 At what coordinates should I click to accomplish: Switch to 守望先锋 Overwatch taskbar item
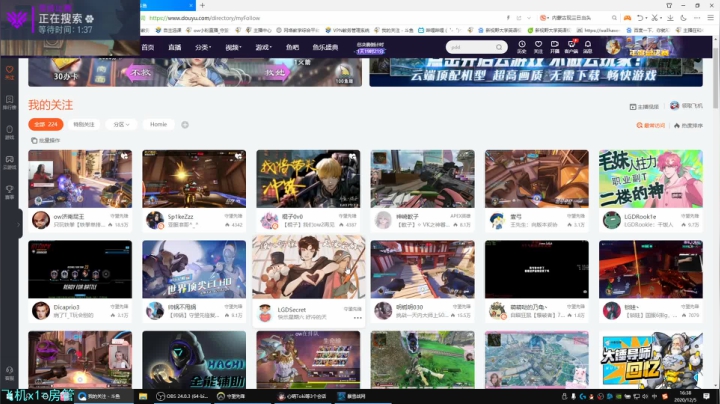pyautogui.click(x=231, y=396)
